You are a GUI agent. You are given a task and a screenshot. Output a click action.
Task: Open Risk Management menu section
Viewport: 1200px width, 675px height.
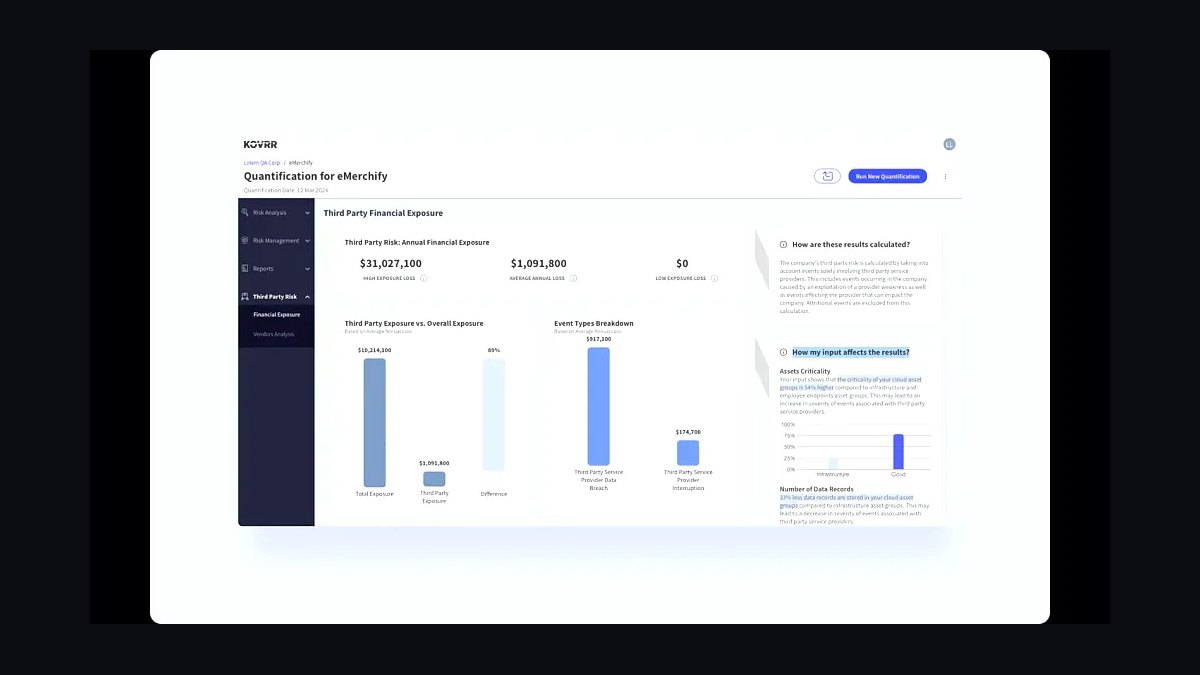pos(276,240)
